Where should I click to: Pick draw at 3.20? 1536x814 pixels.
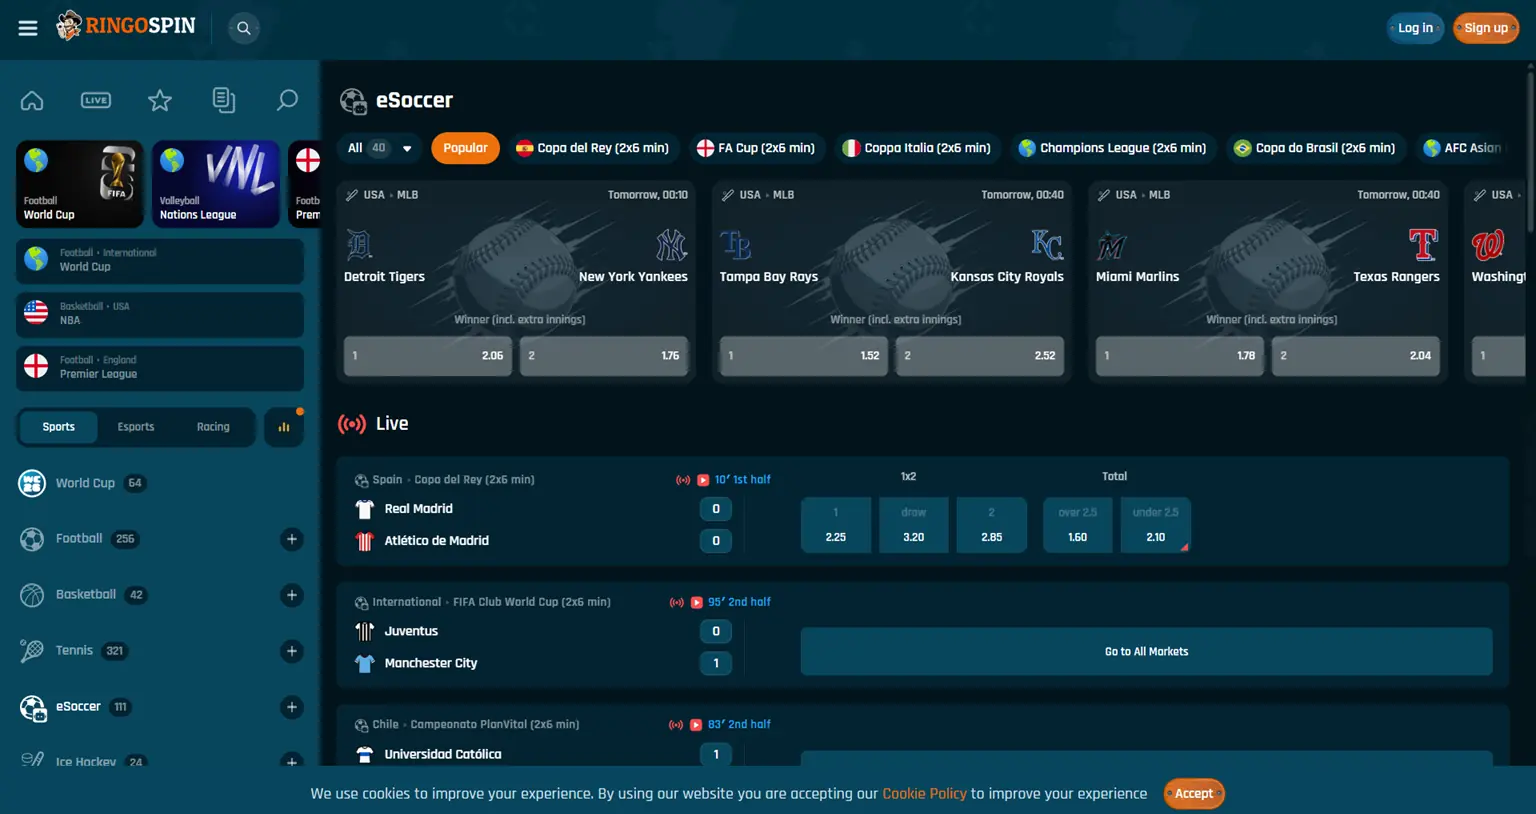click(914, 525)
